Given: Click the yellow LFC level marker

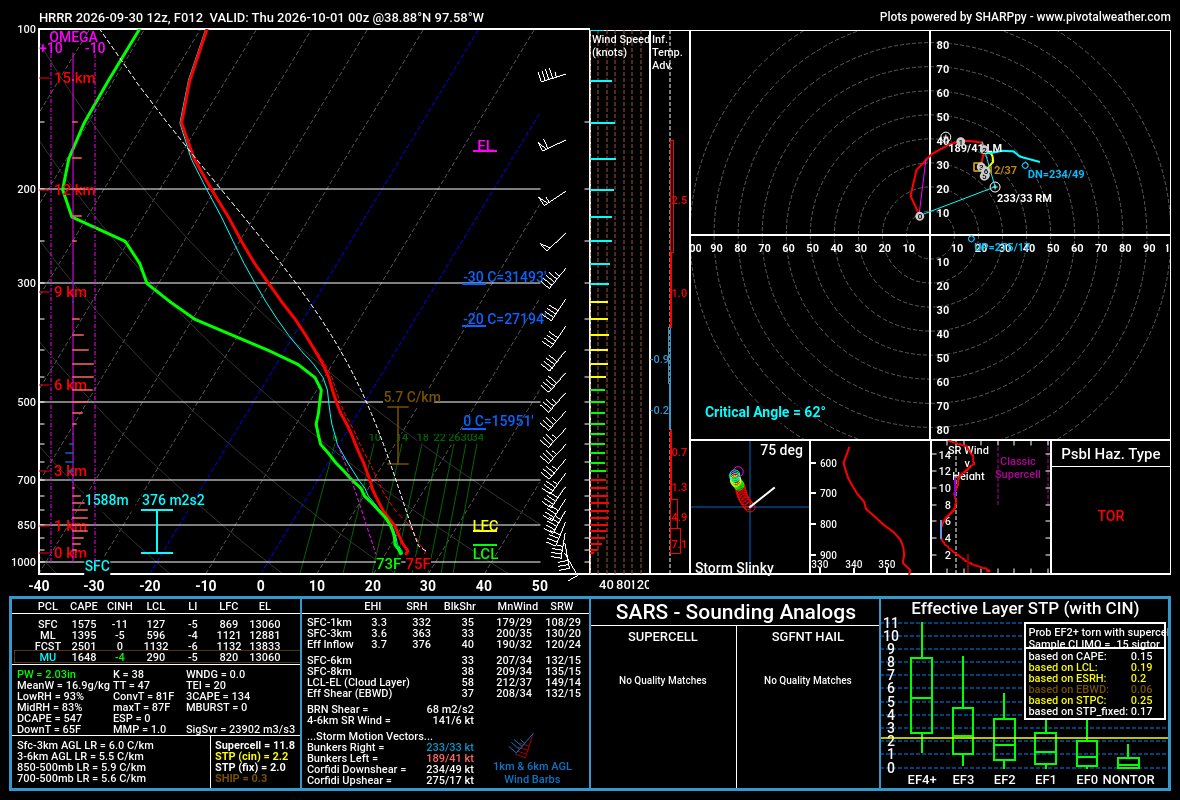Looking at the screenshot, I should coord(485,526).
